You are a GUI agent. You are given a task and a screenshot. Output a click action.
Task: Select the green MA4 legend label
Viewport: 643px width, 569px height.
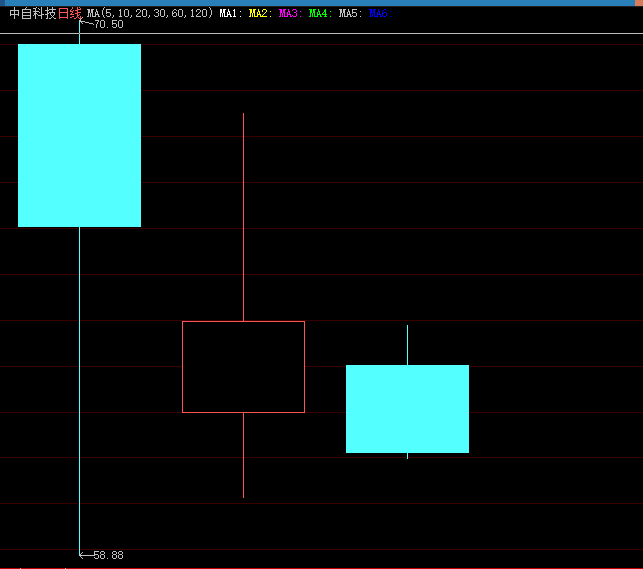pos(320,14)
